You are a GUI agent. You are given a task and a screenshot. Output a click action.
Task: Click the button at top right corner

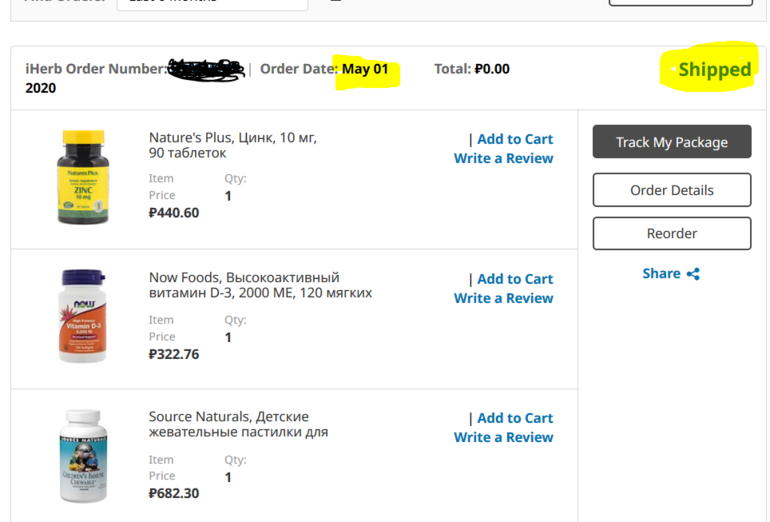point(680,3)
